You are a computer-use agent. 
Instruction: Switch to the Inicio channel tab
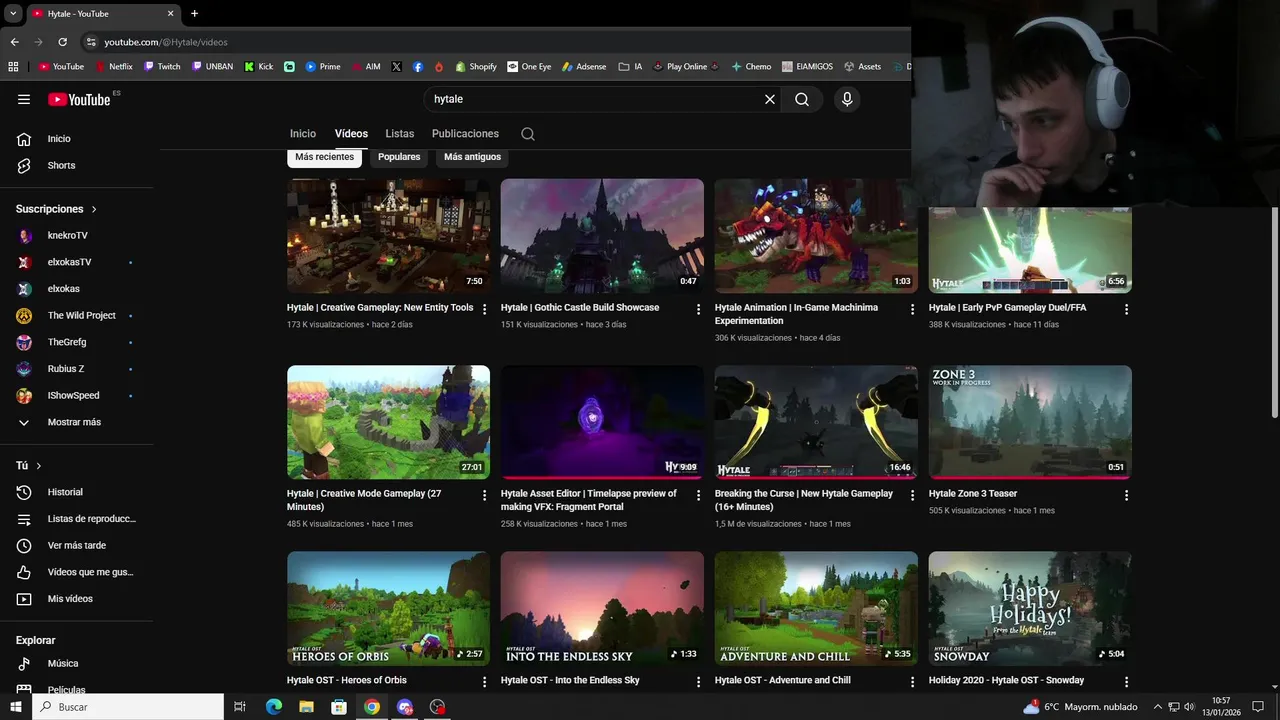point(303,134)
